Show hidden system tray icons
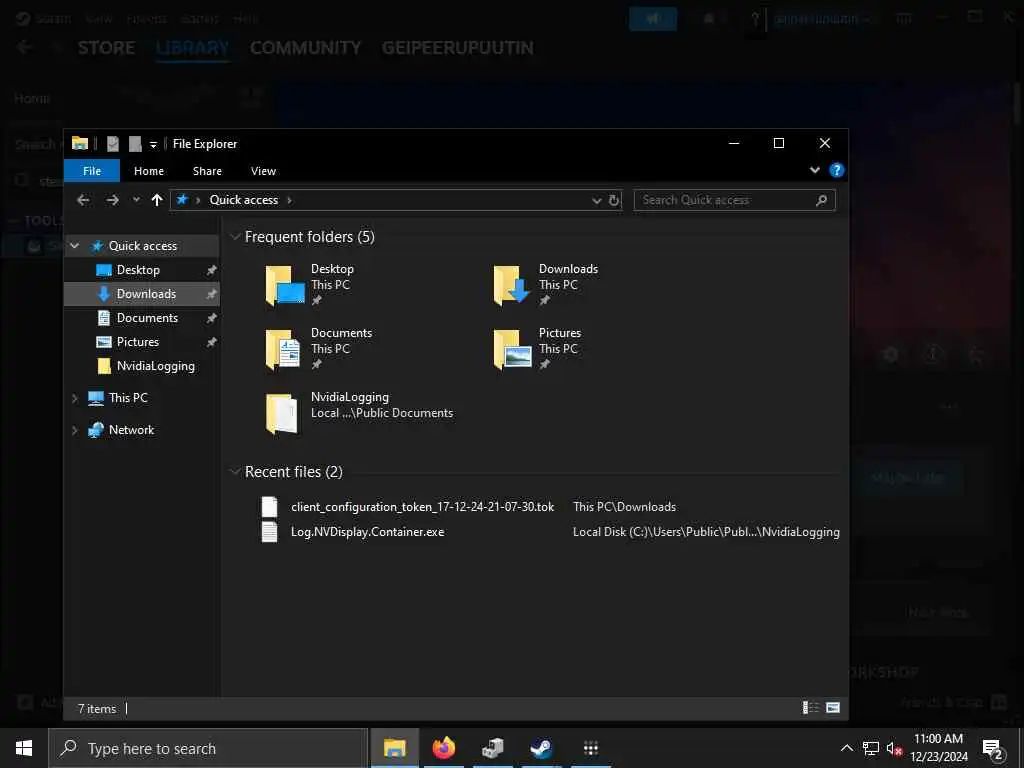Image resolution: width=1024 pixels, height=768 pixels. coord(846,748)
